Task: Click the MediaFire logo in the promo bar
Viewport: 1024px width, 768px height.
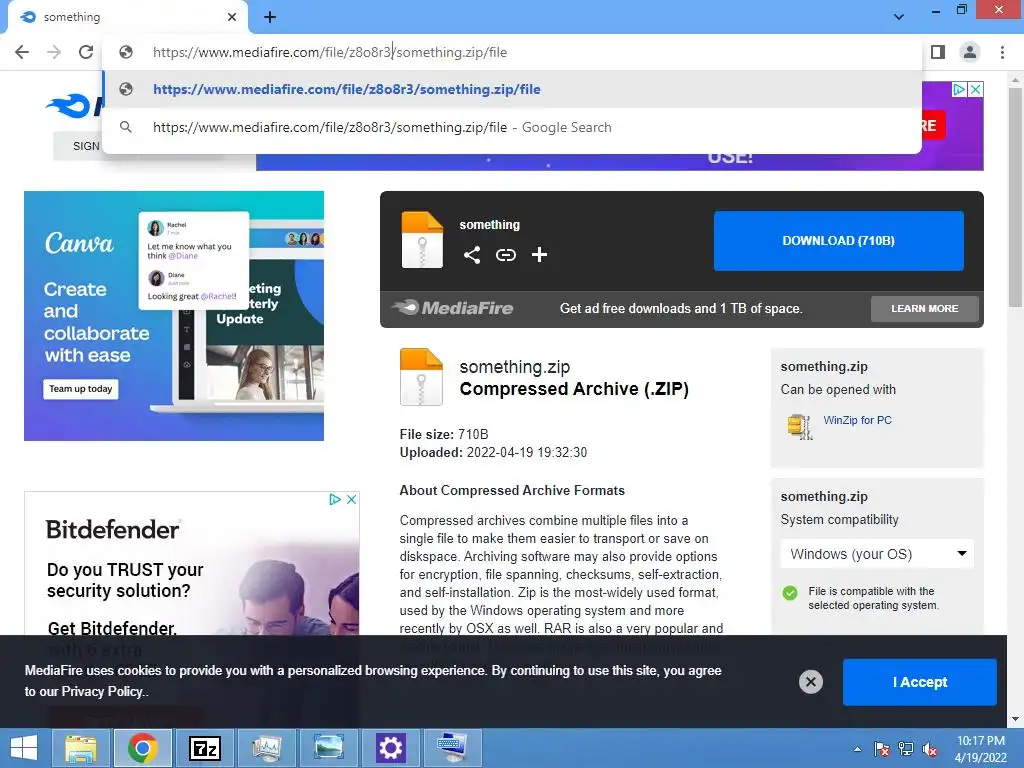Action: point(453,308)
